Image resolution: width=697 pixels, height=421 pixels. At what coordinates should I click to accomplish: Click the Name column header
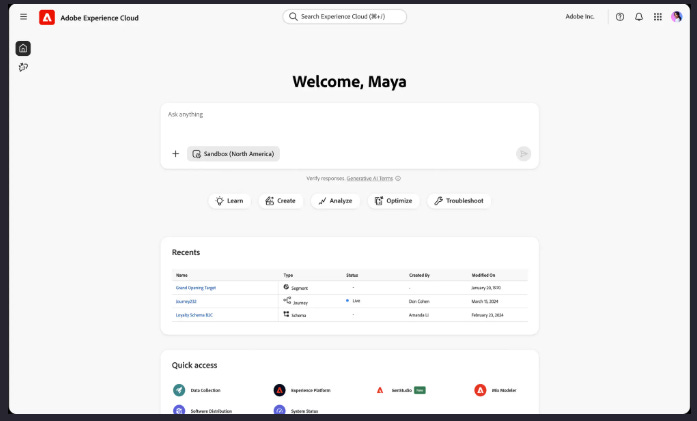tap(181, 275)
